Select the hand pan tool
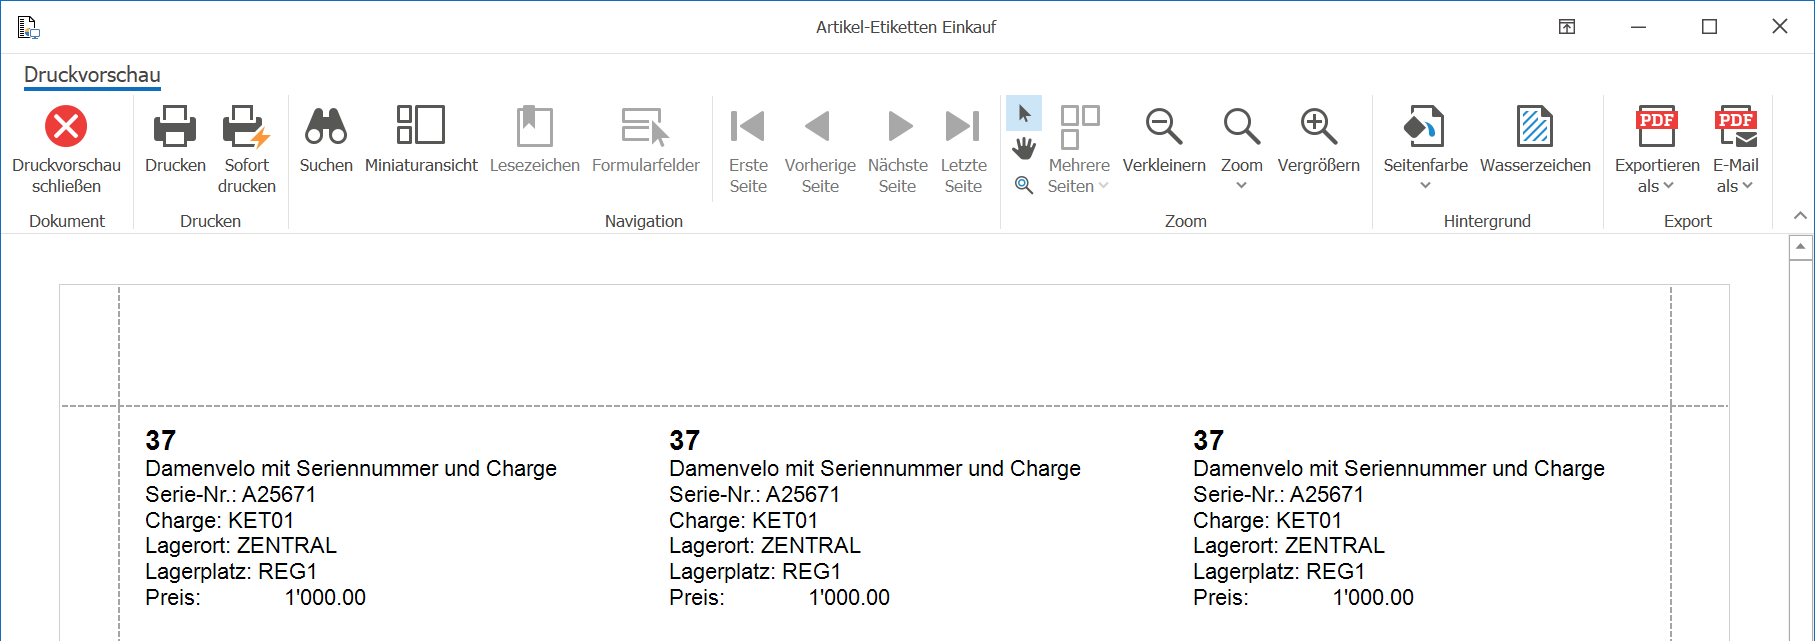The width and height of the screenshot is (1815, 641). click(x=1024, y=149)
